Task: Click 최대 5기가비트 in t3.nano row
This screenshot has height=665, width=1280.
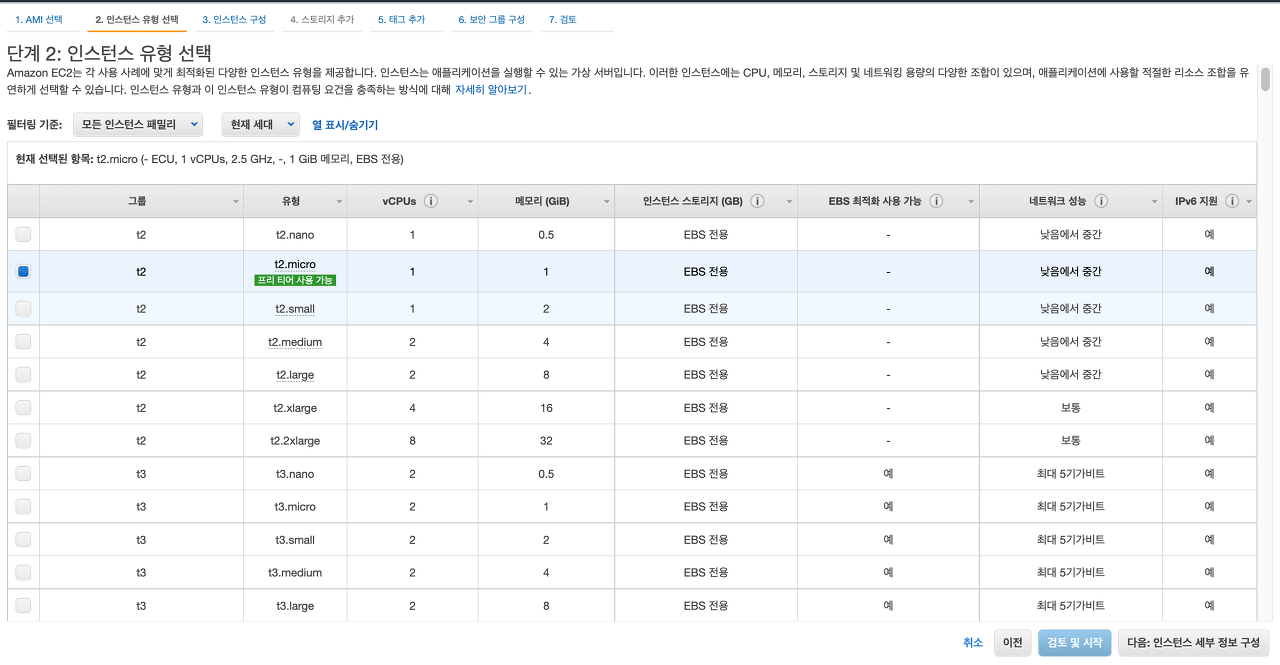Action: tap(1070, 474)
